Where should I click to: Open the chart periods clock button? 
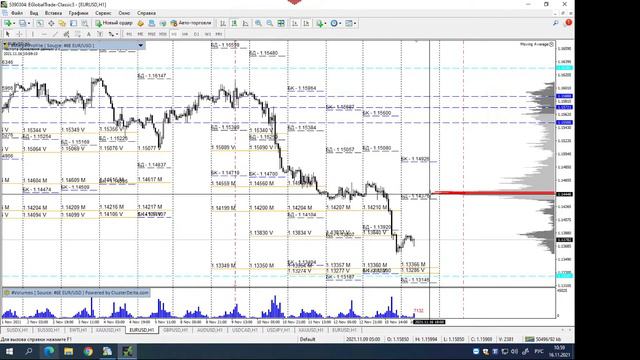coord(334,23)
